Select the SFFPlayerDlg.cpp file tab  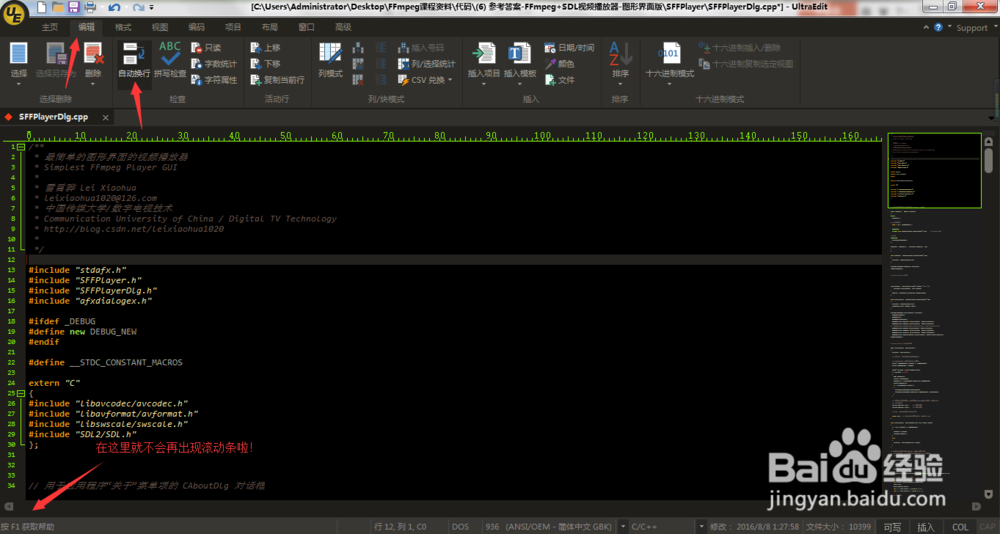[54, 117]
